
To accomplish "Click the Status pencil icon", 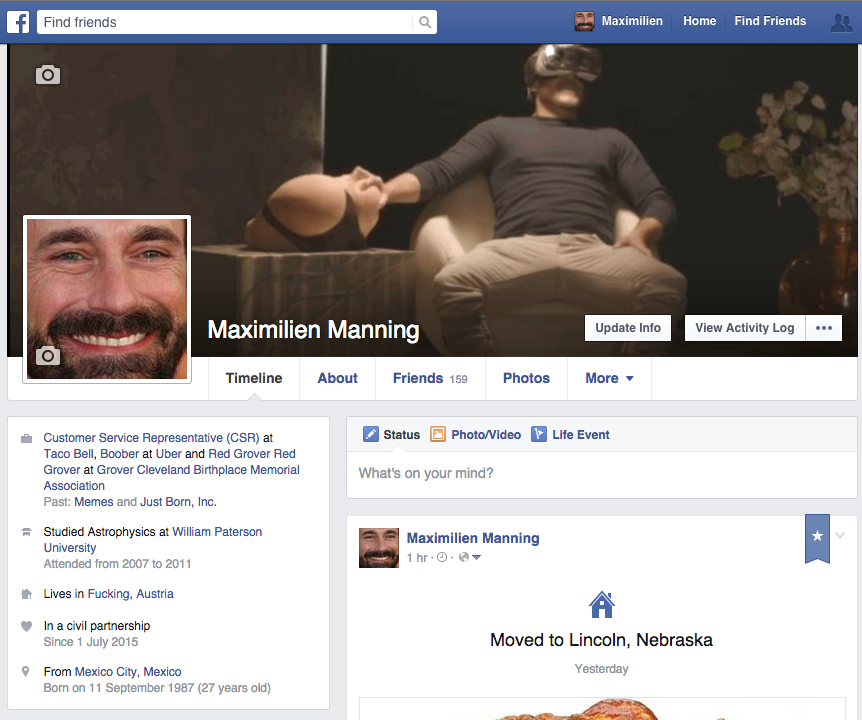I will [x=371, y=434].
